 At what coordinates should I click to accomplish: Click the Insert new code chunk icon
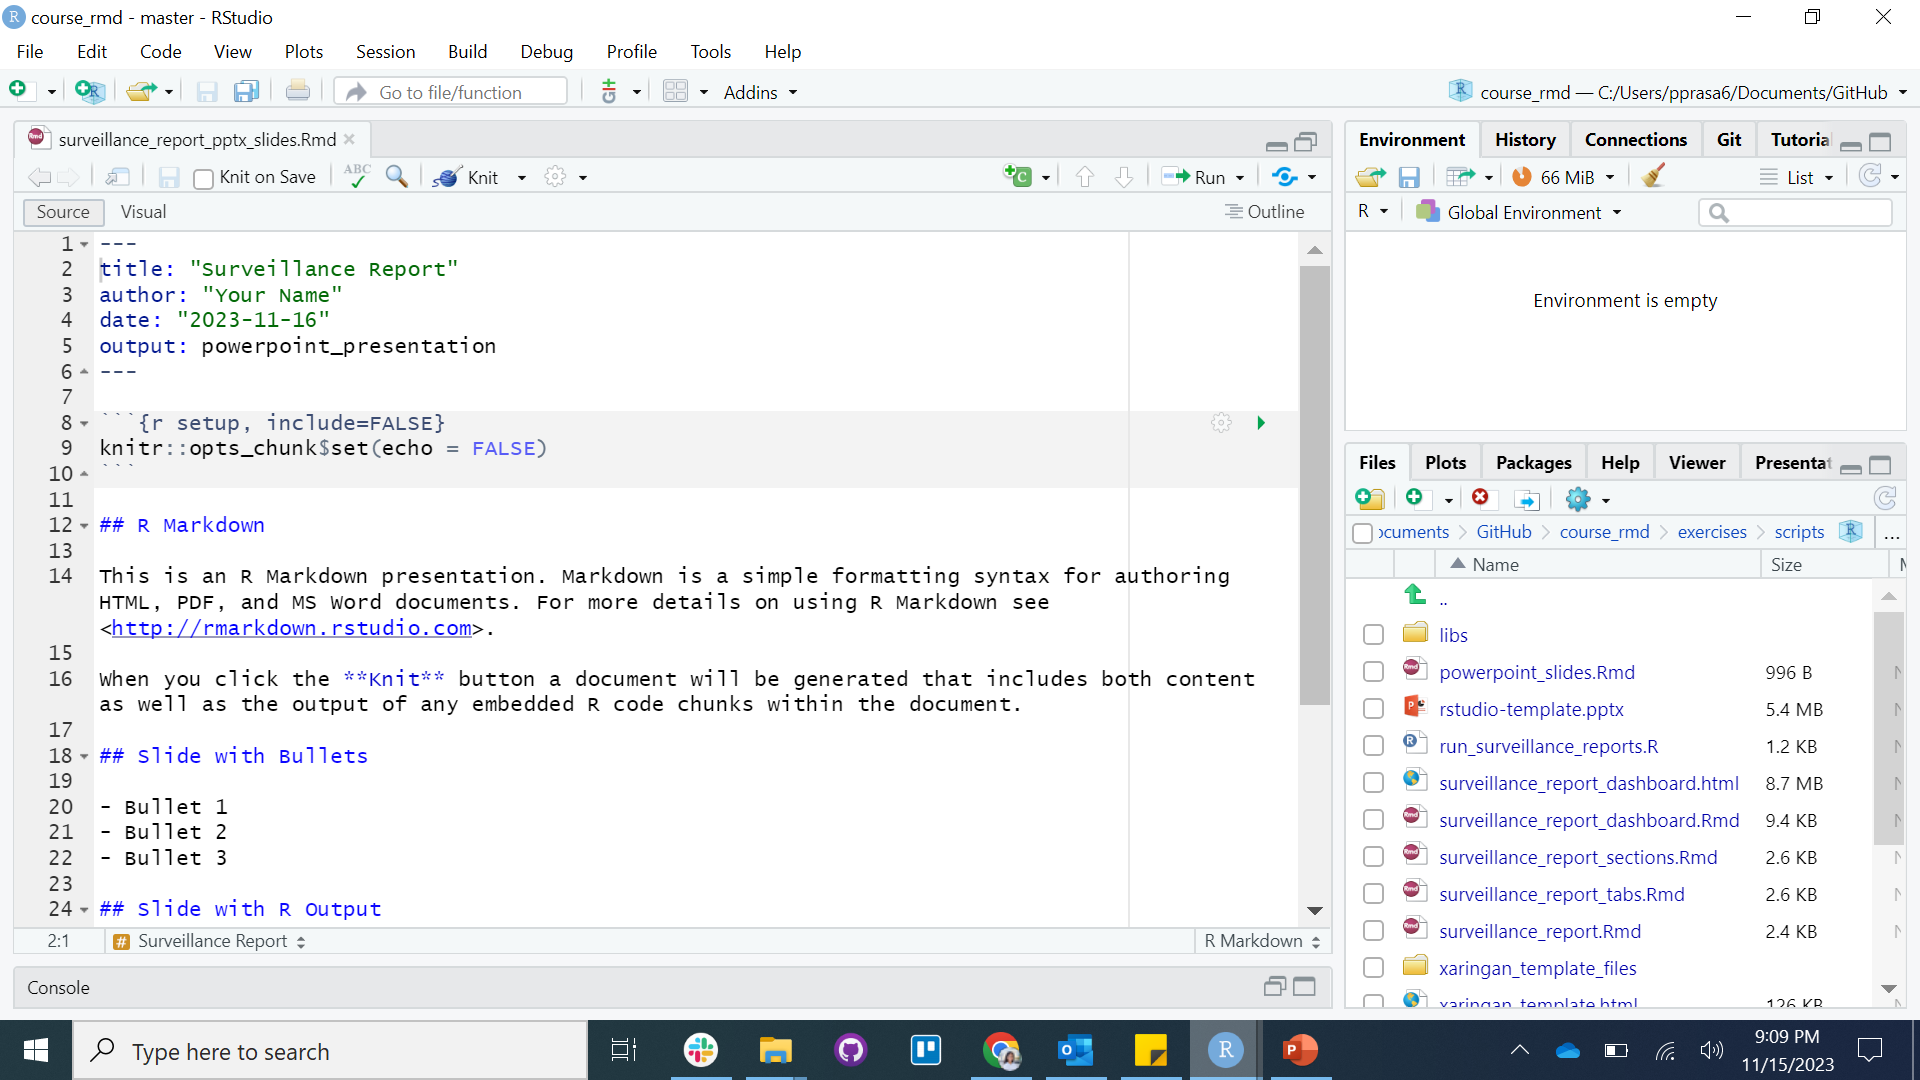(x=1018, y=176)
